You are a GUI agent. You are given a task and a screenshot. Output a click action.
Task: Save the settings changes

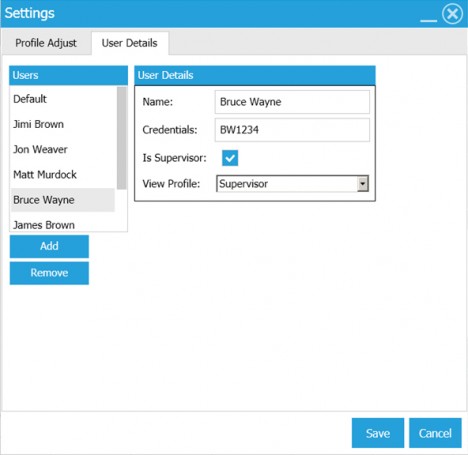click(378, 433)
